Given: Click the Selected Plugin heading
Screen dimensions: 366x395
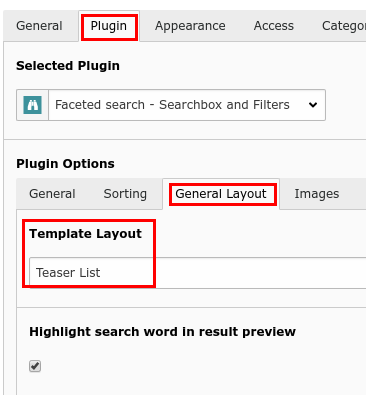Looking at the screenshot, I should coord(68,66).
